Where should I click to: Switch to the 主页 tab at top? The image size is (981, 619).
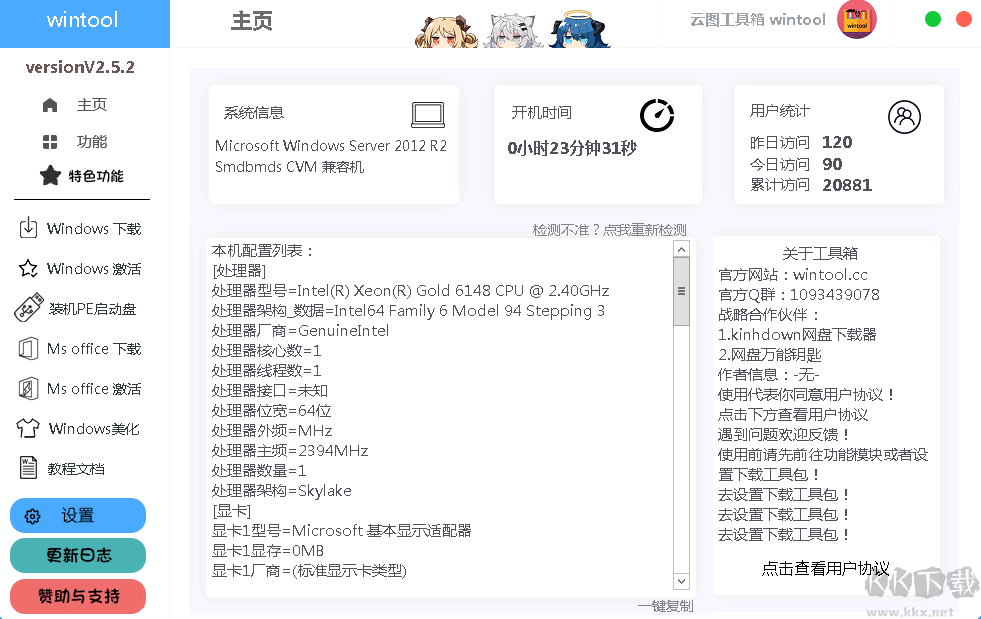[x=251, y=21]
